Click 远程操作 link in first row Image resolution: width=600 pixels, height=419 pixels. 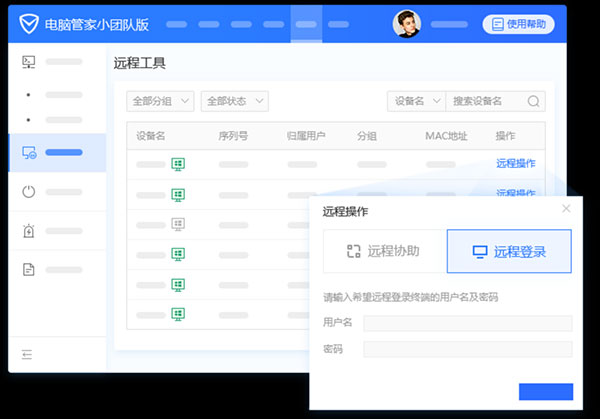pos(515,163)
